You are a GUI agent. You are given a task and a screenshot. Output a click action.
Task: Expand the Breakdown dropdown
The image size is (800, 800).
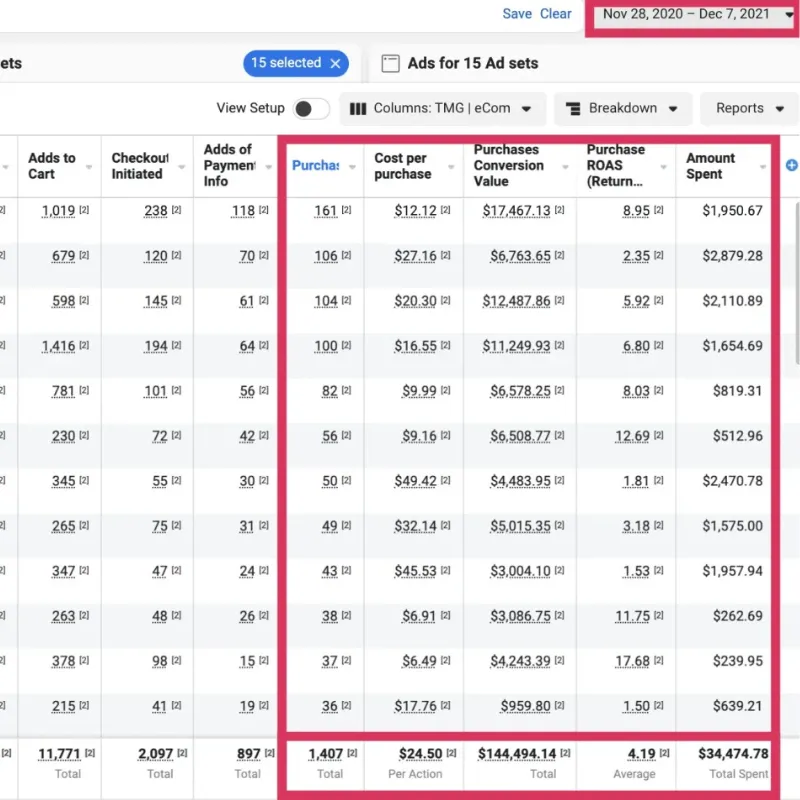(x=623, y=109)
